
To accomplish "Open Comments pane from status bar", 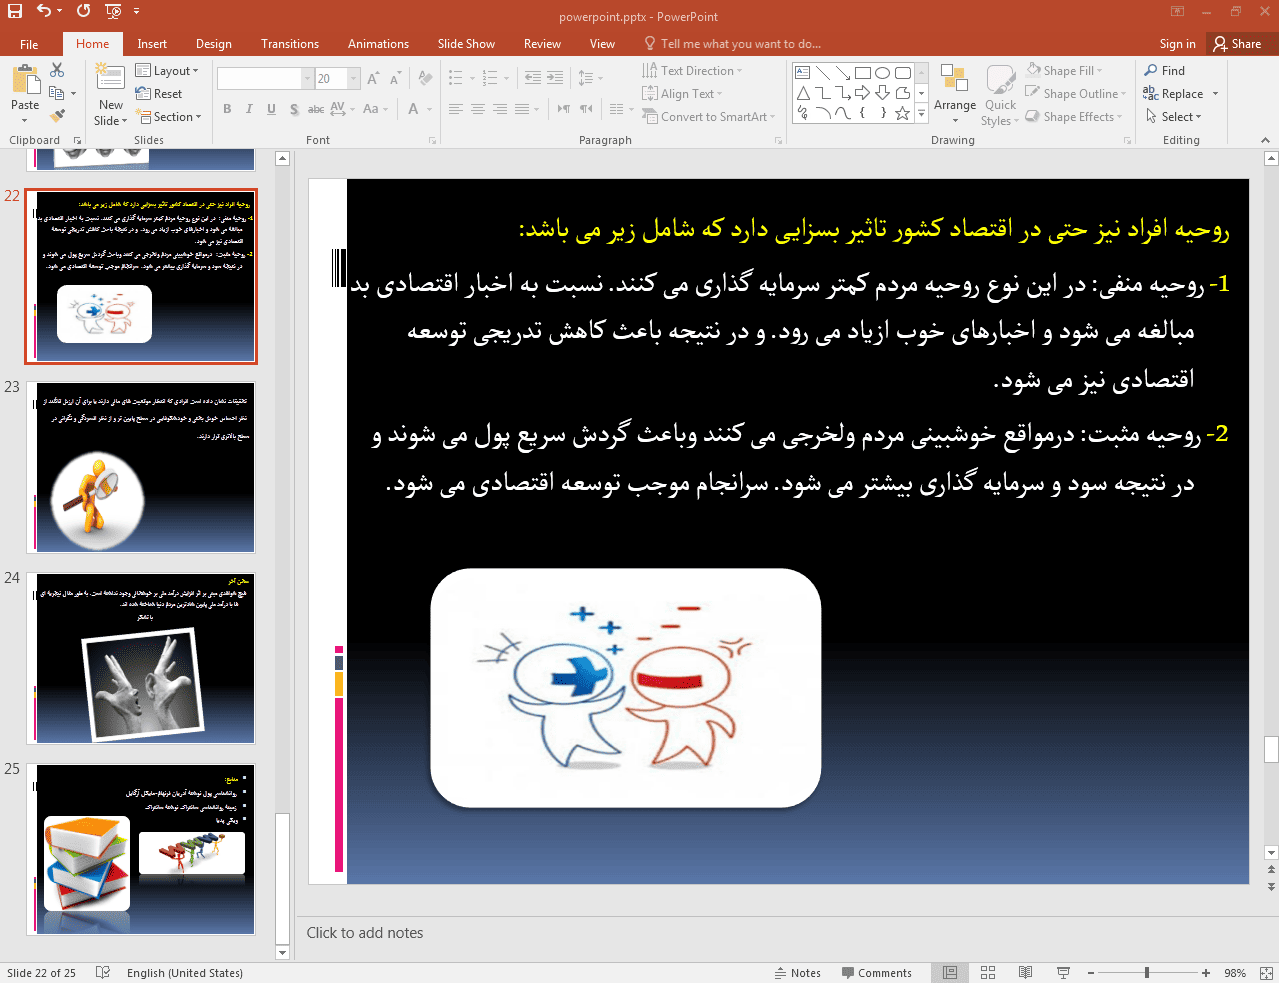I will [x=877, y=973].
